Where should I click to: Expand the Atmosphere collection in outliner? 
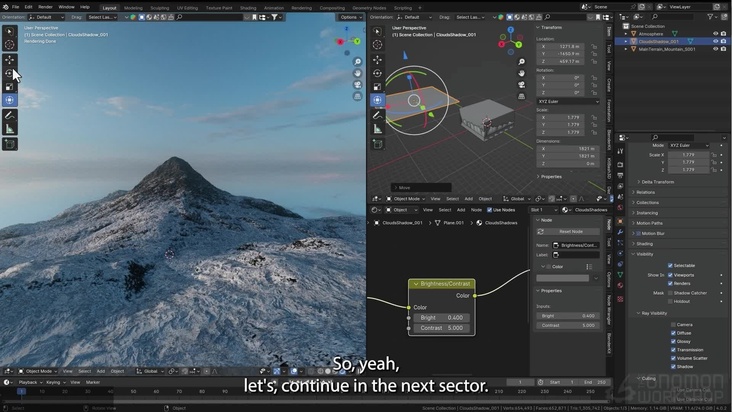(626, 34)
